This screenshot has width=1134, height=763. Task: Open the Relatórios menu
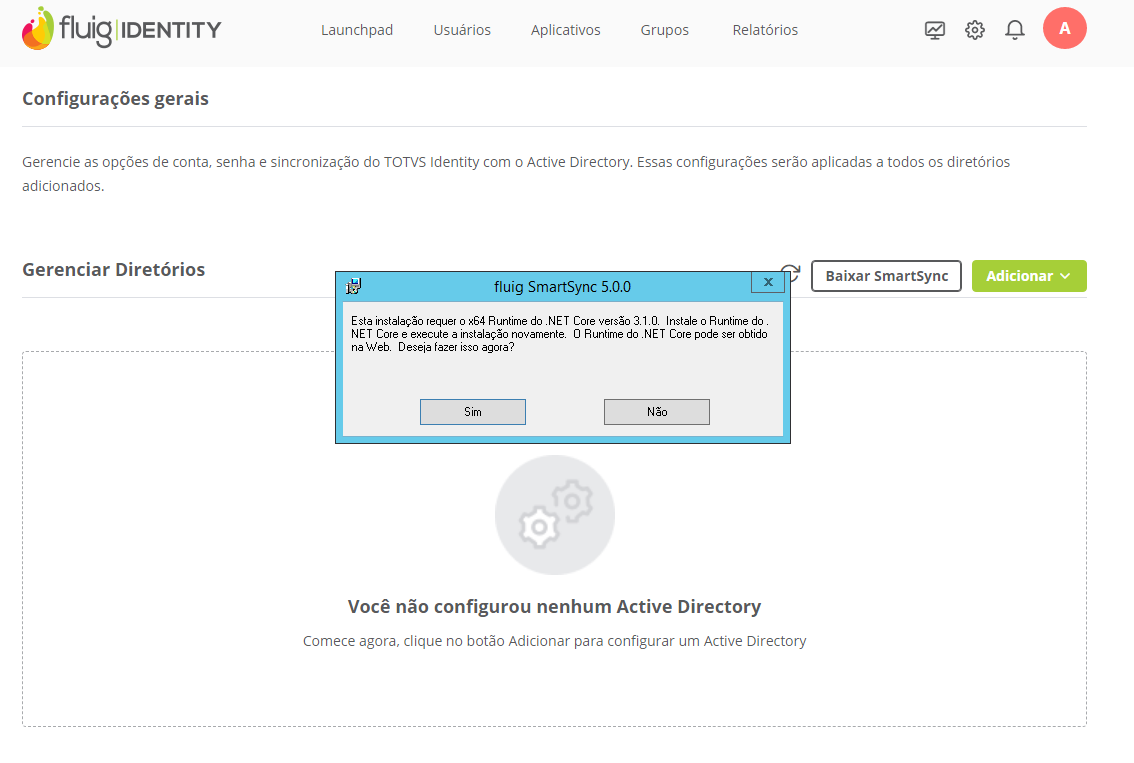coord(765,30)
